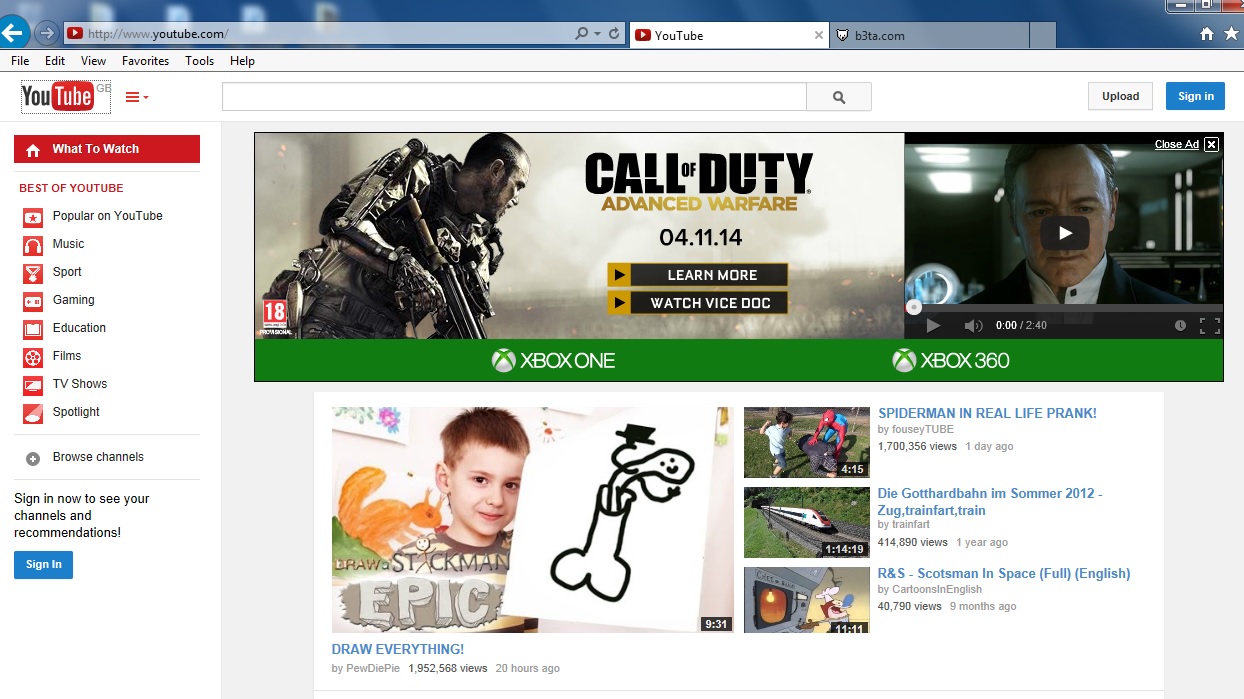The image size is (1244, 699).
Task: Click the TV Shows screen icon
Action: pyautogui.click(x=33, y=385)
